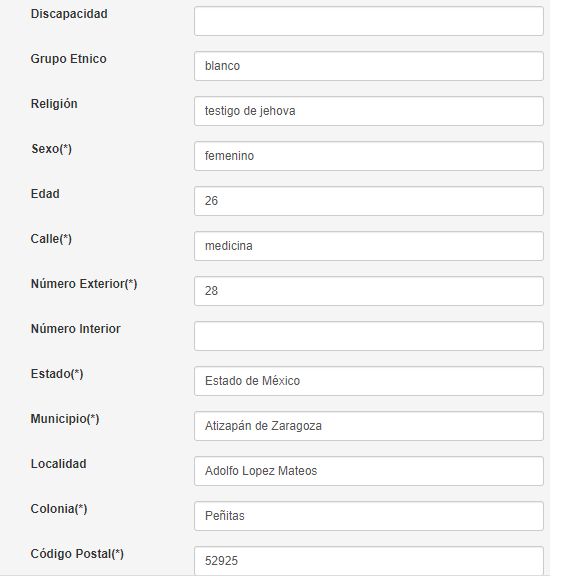The height and width of the screenshot is (582, 564).
Task: Click the Discapacidad label
Action: click(x=69, y=14)
